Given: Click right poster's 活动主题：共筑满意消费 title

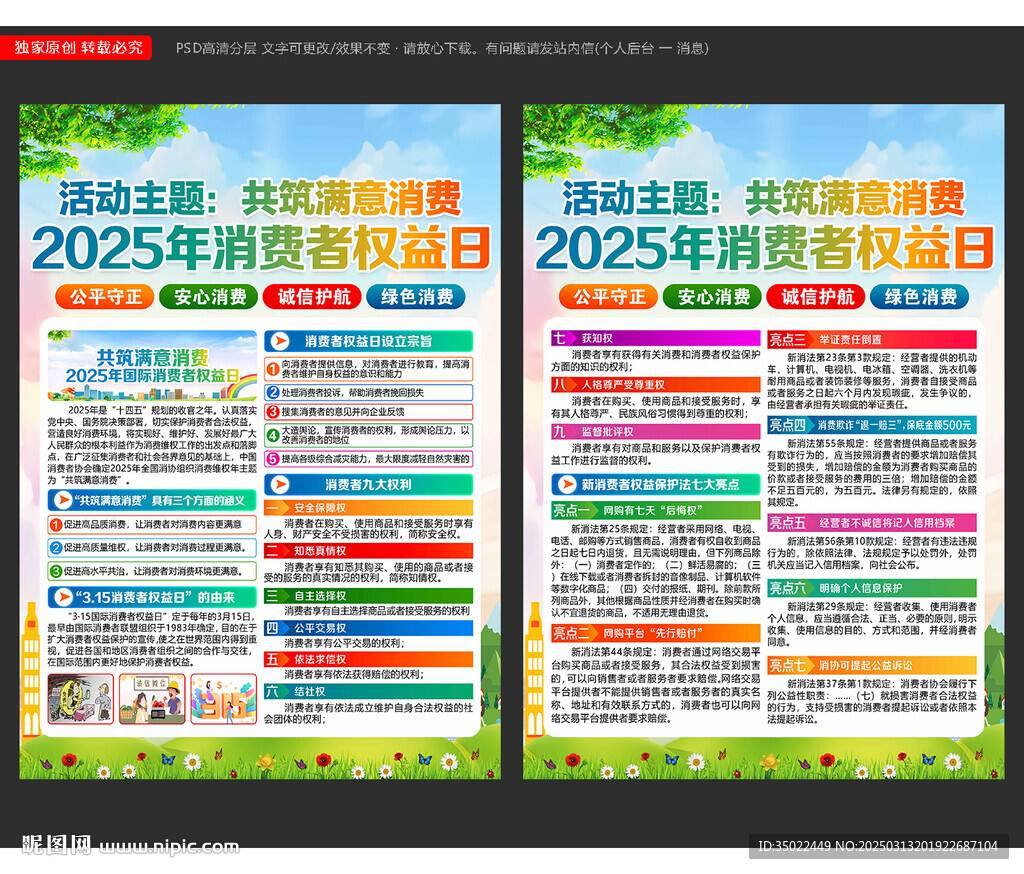Looking at the screenshot, I should point(763,199).
